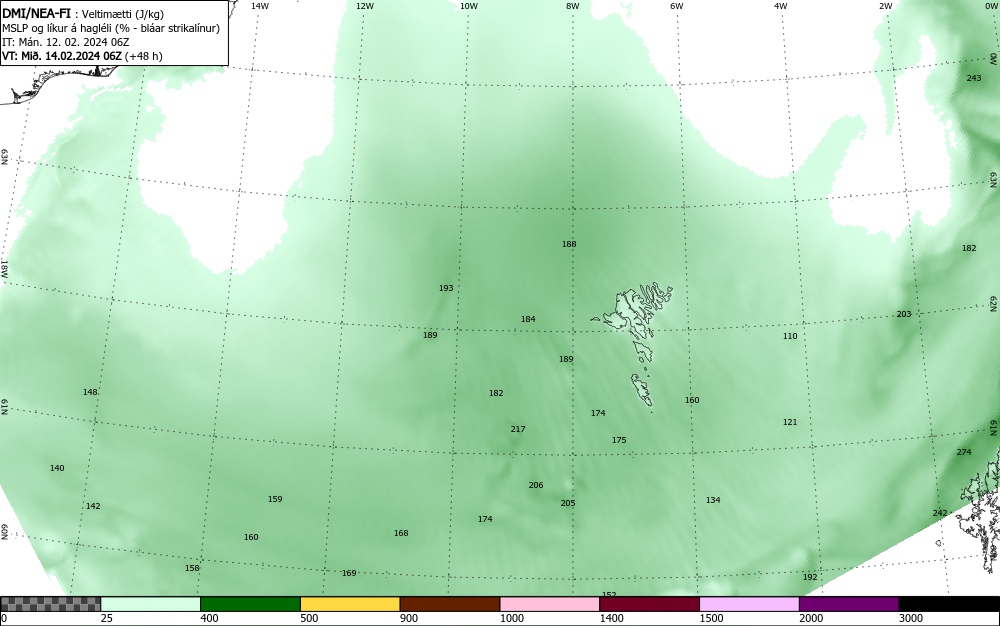The height and width of the screenshot is (626, 1000).
Task: Click the legend scale label 2000
Action: (811, 618)
